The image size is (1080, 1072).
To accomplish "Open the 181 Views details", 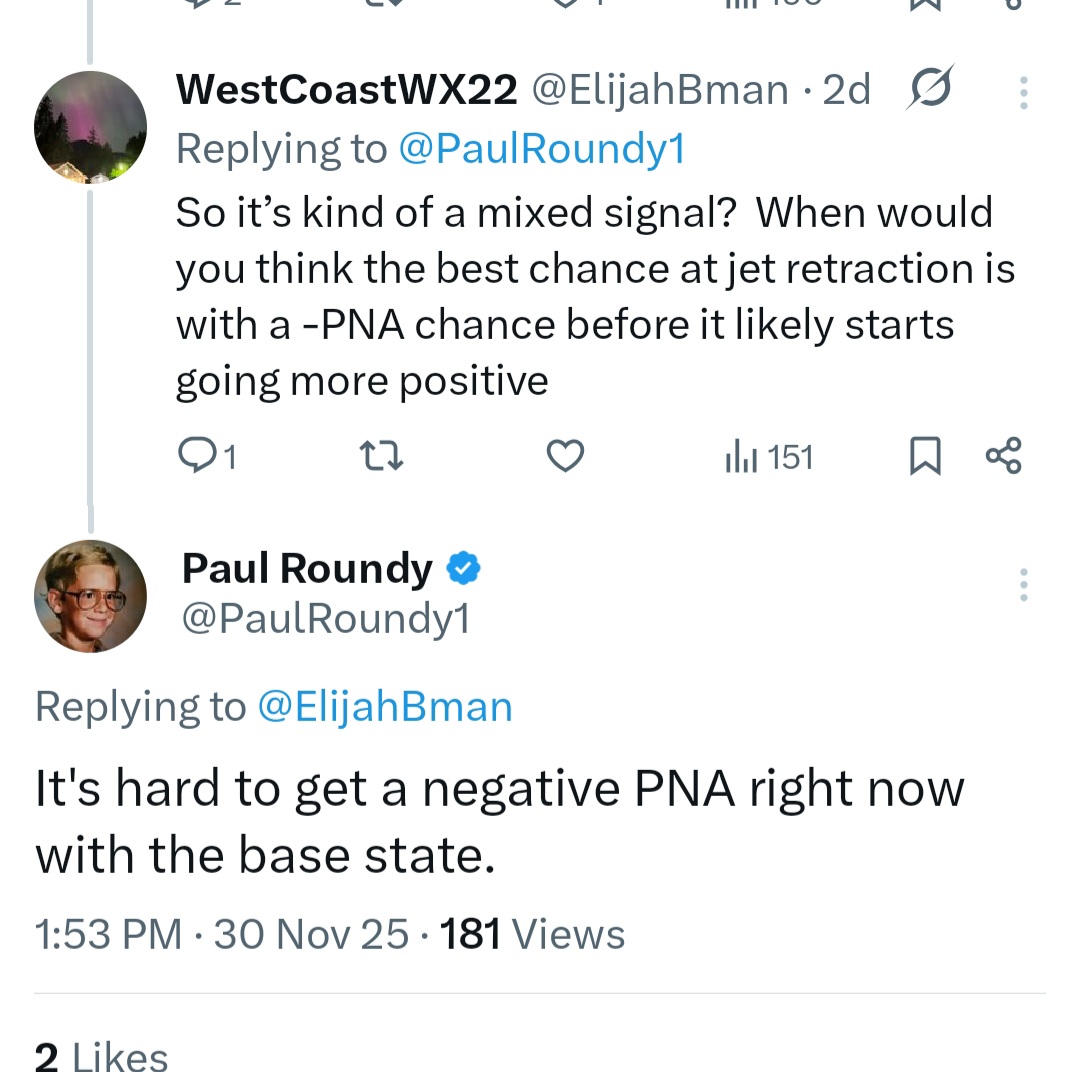I will click(532, 935).
